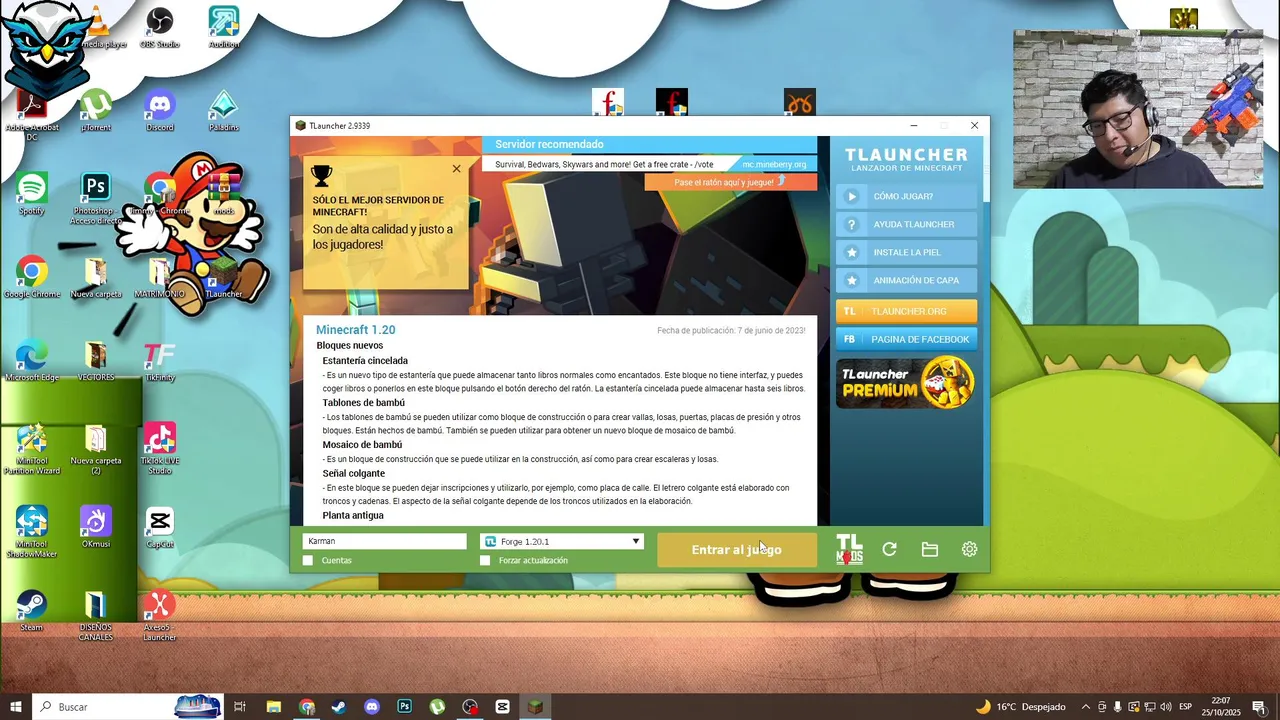
Task: Click the TLauncher sidebar scrollbar
Action: point(986,170)
